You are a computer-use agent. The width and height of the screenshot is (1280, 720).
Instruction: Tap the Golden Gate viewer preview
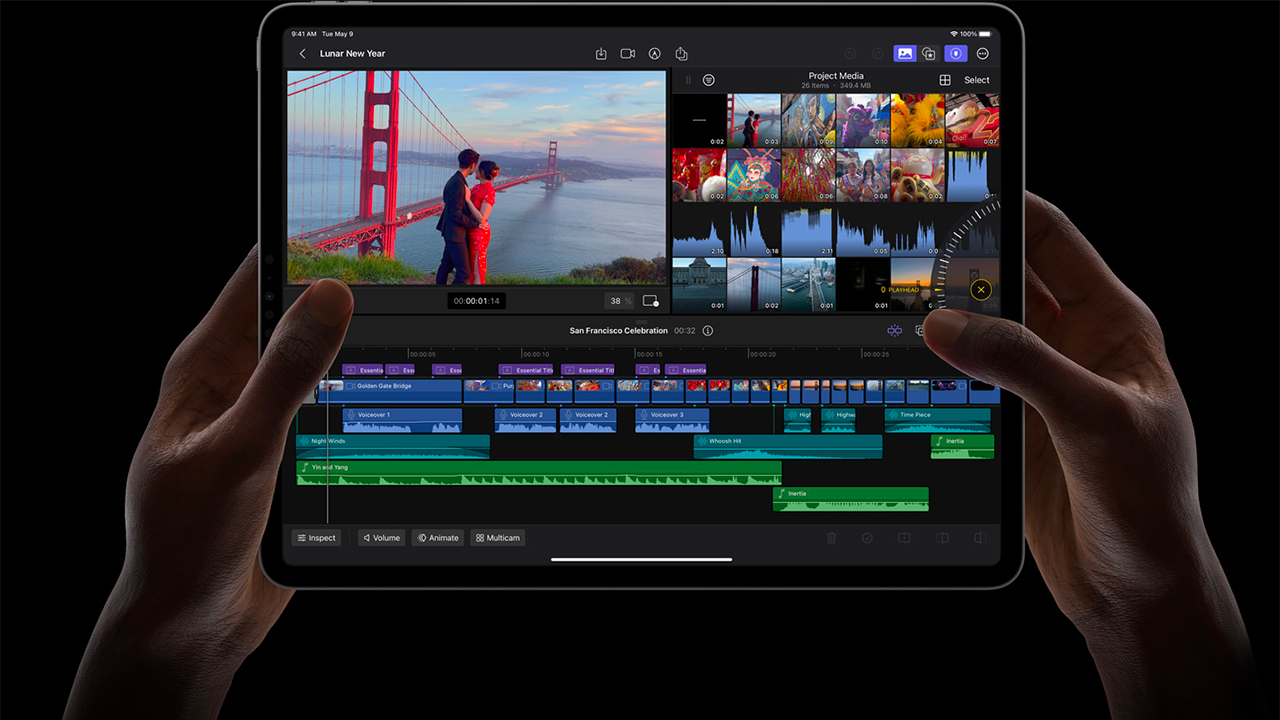(x=477, y=177)
